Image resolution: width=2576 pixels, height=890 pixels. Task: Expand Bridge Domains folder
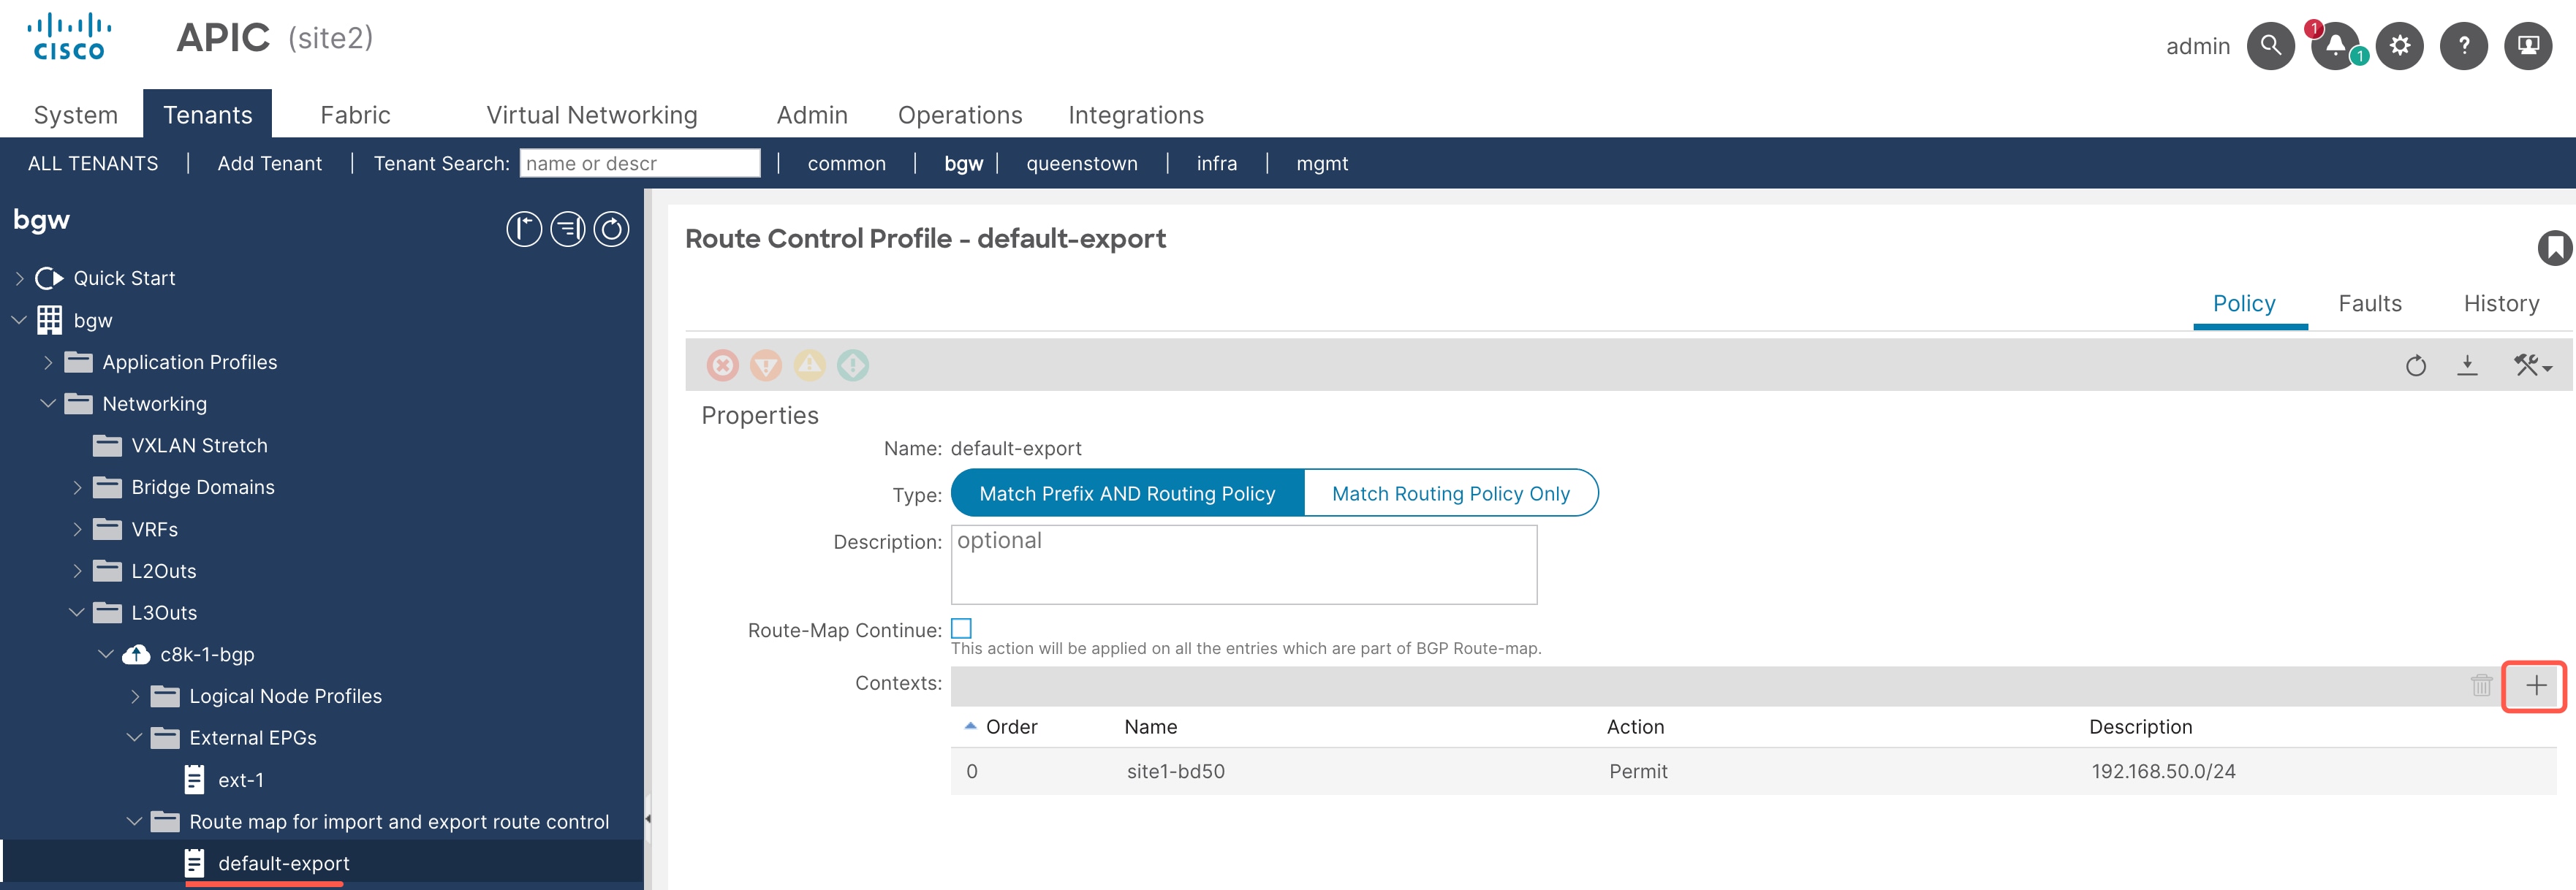click(77, 487)
